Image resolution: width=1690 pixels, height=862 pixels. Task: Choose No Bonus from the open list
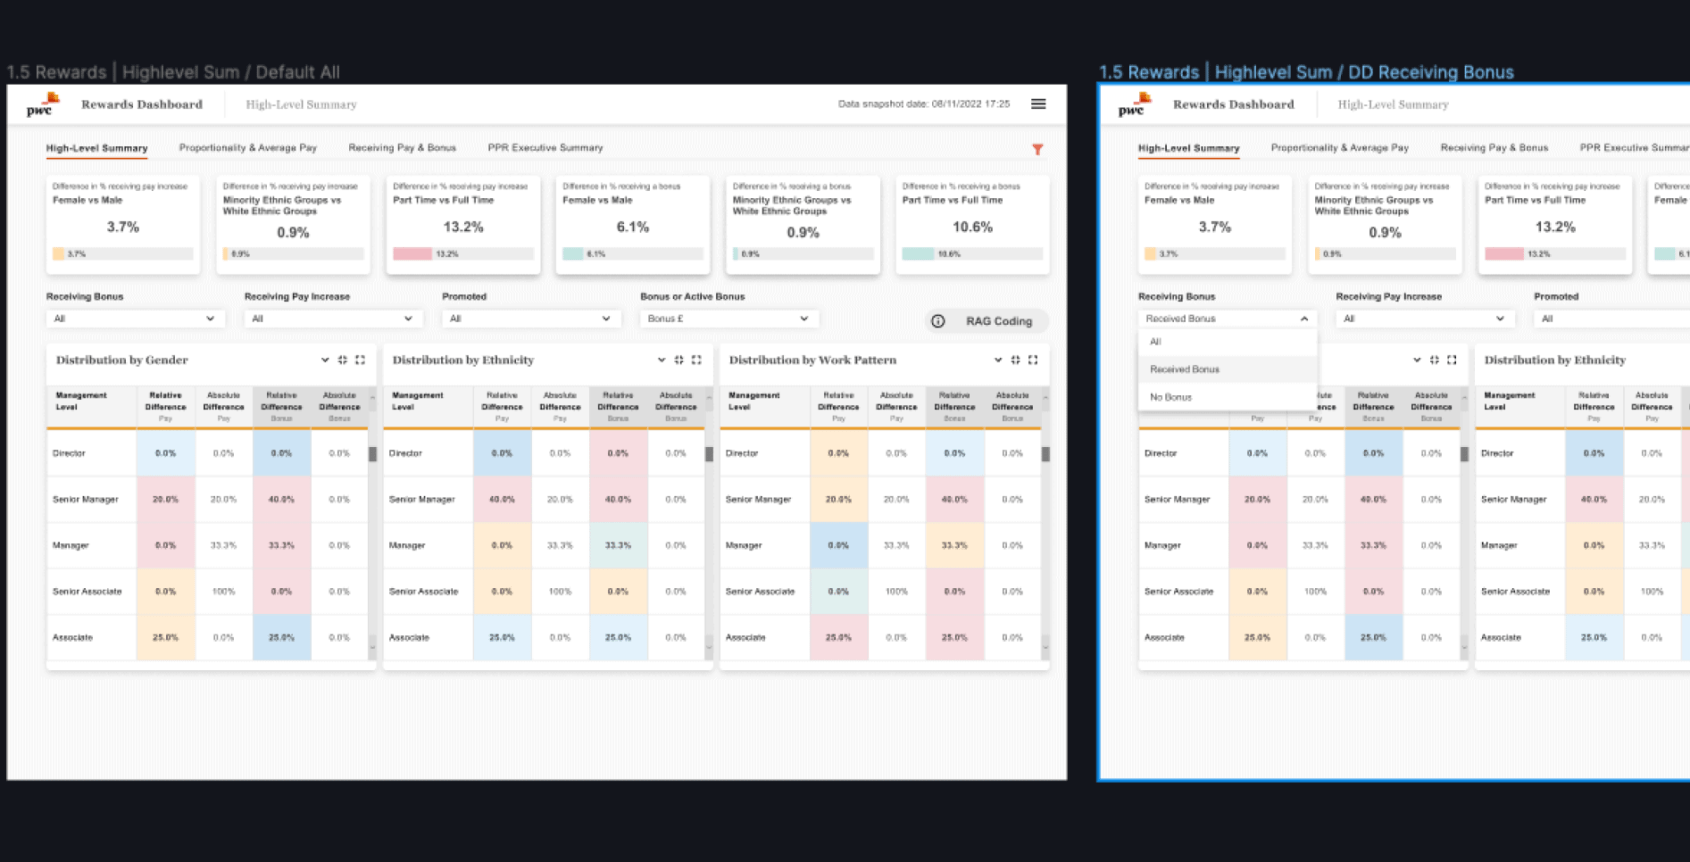pyautogui.click(x=1171, y=397)
